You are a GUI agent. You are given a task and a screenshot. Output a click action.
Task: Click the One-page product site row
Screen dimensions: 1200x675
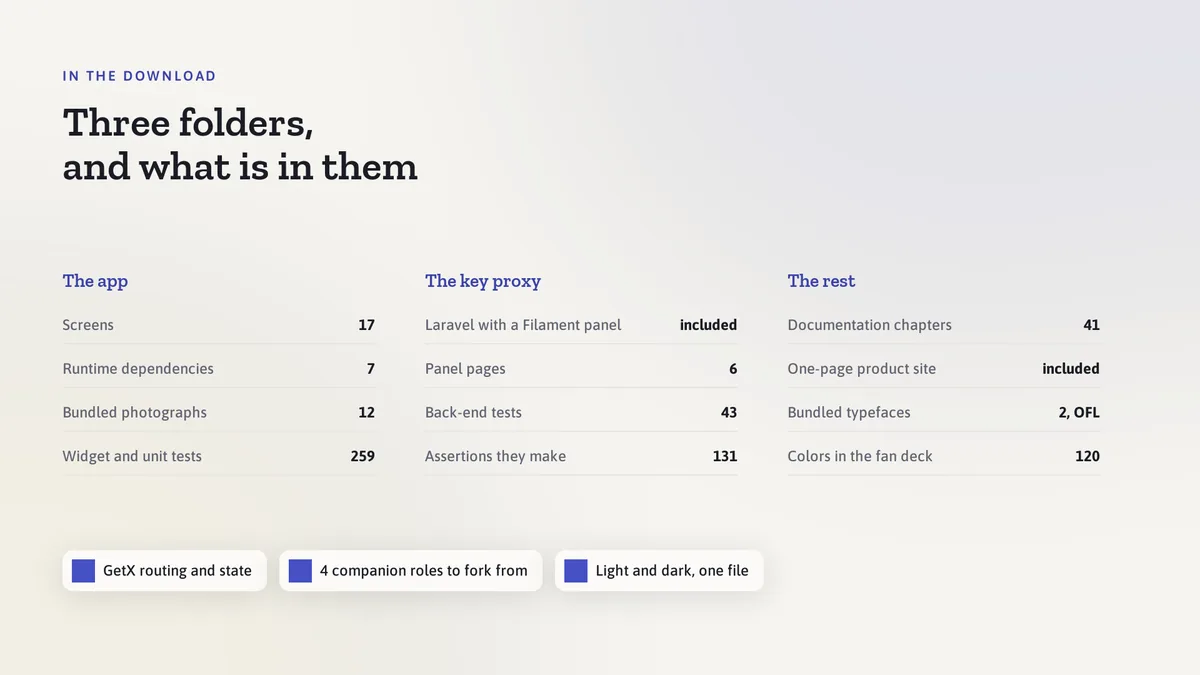coord(944,369)
